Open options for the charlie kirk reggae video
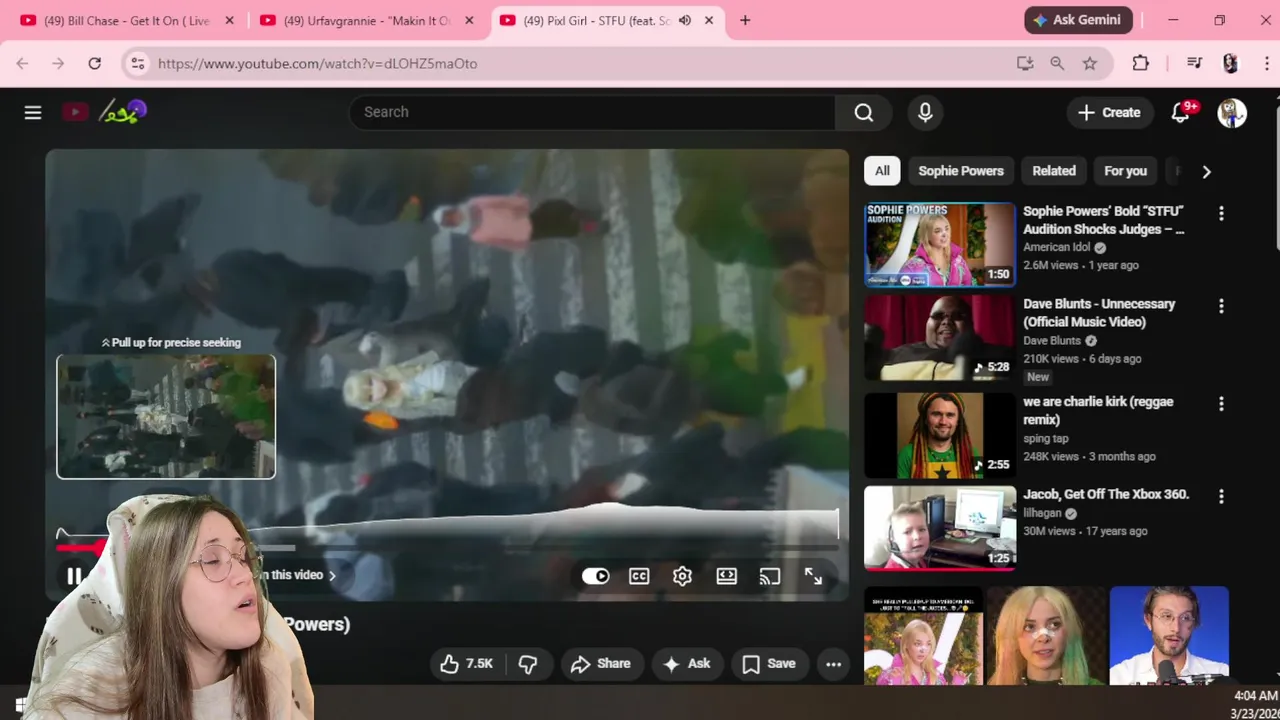The width and height of the screenshot is (1280, 720). (x=1221, y=404)
